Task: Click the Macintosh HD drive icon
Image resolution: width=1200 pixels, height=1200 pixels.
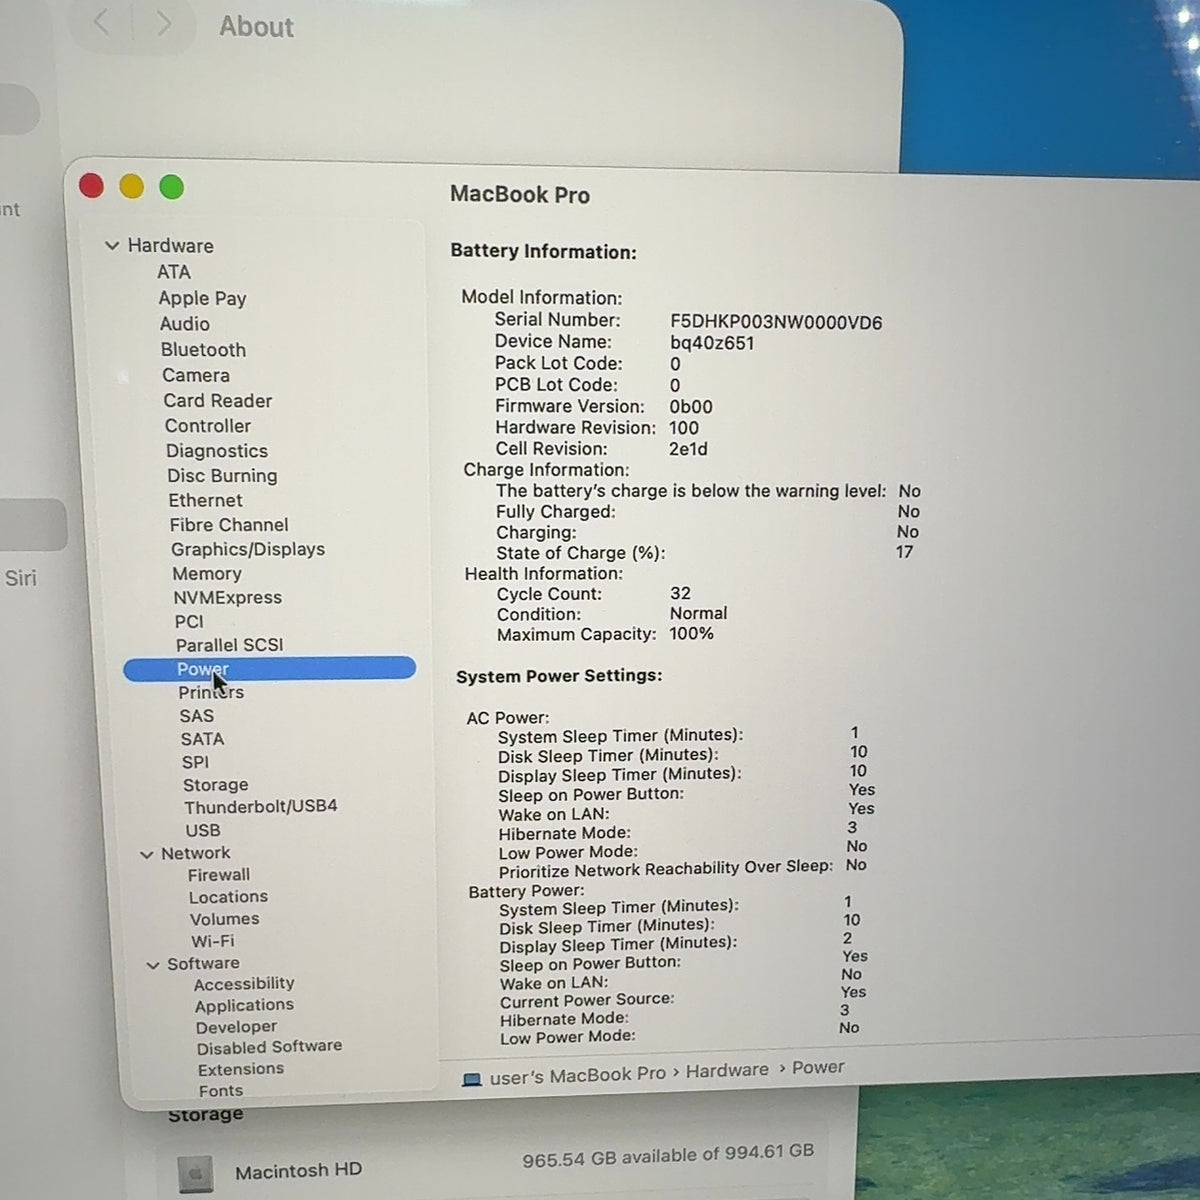Action: coord(195,1173)
